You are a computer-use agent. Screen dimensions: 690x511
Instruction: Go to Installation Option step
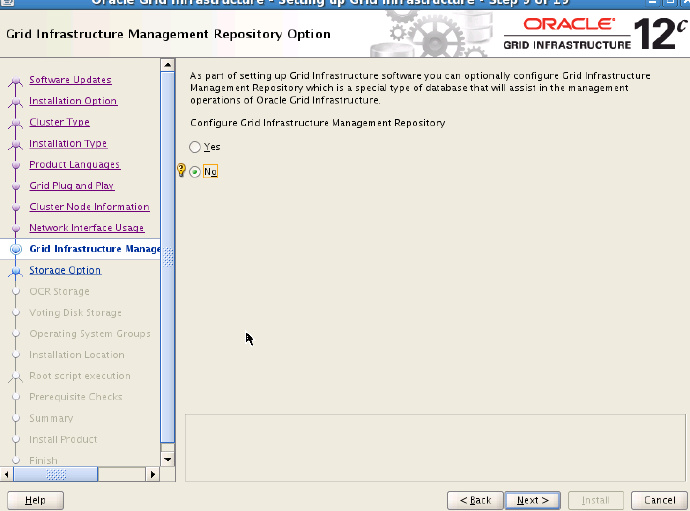point(73,101)
